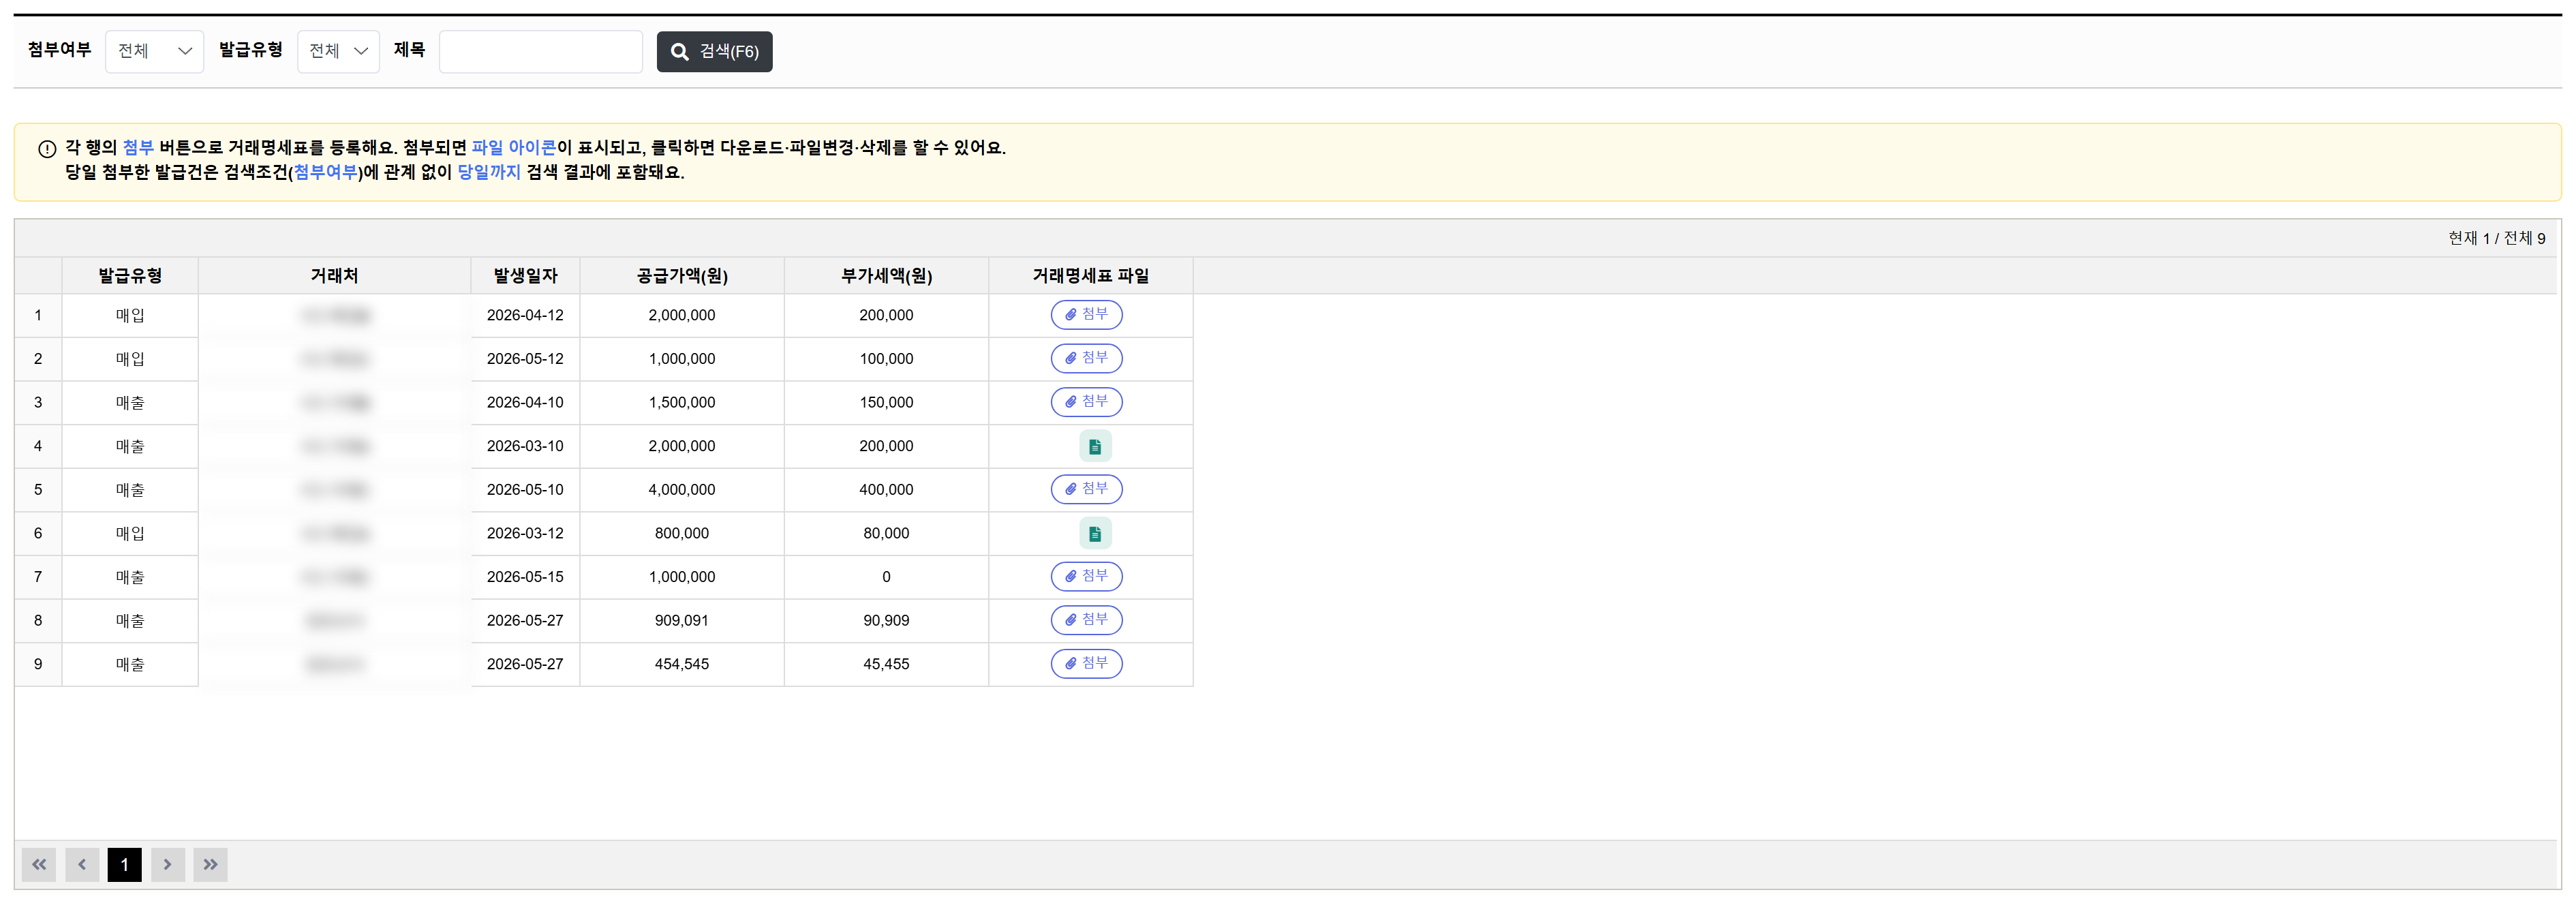The image size is (2576, 901).
Task: Click the supply amount 1,500,000
Action: (x=682, y=402)
